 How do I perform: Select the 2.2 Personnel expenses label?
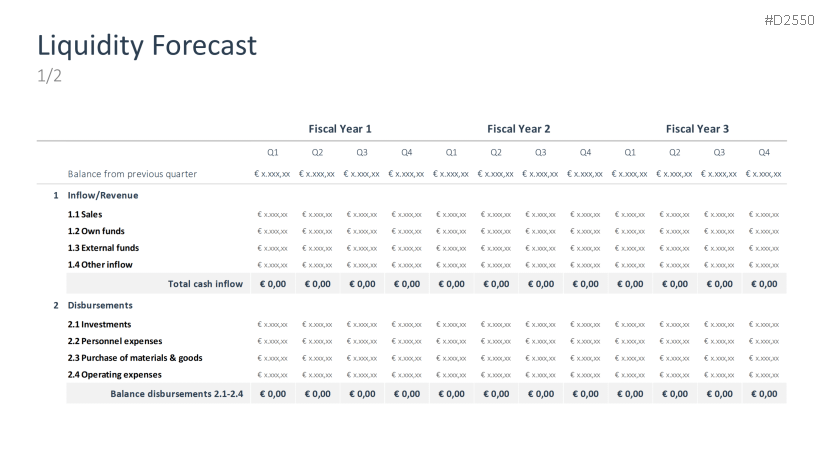click(x=114, y=341)
